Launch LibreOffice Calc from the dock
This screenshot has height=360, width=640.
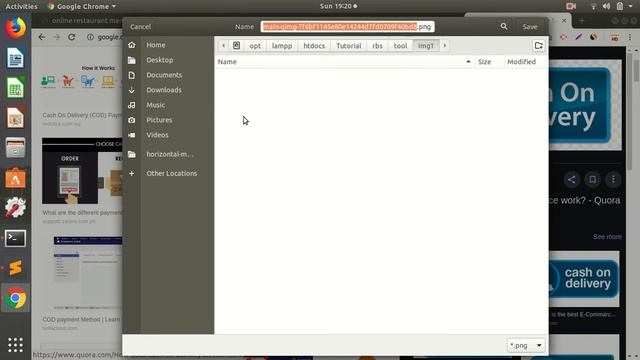pyautogui.click(x=16, y=87)
